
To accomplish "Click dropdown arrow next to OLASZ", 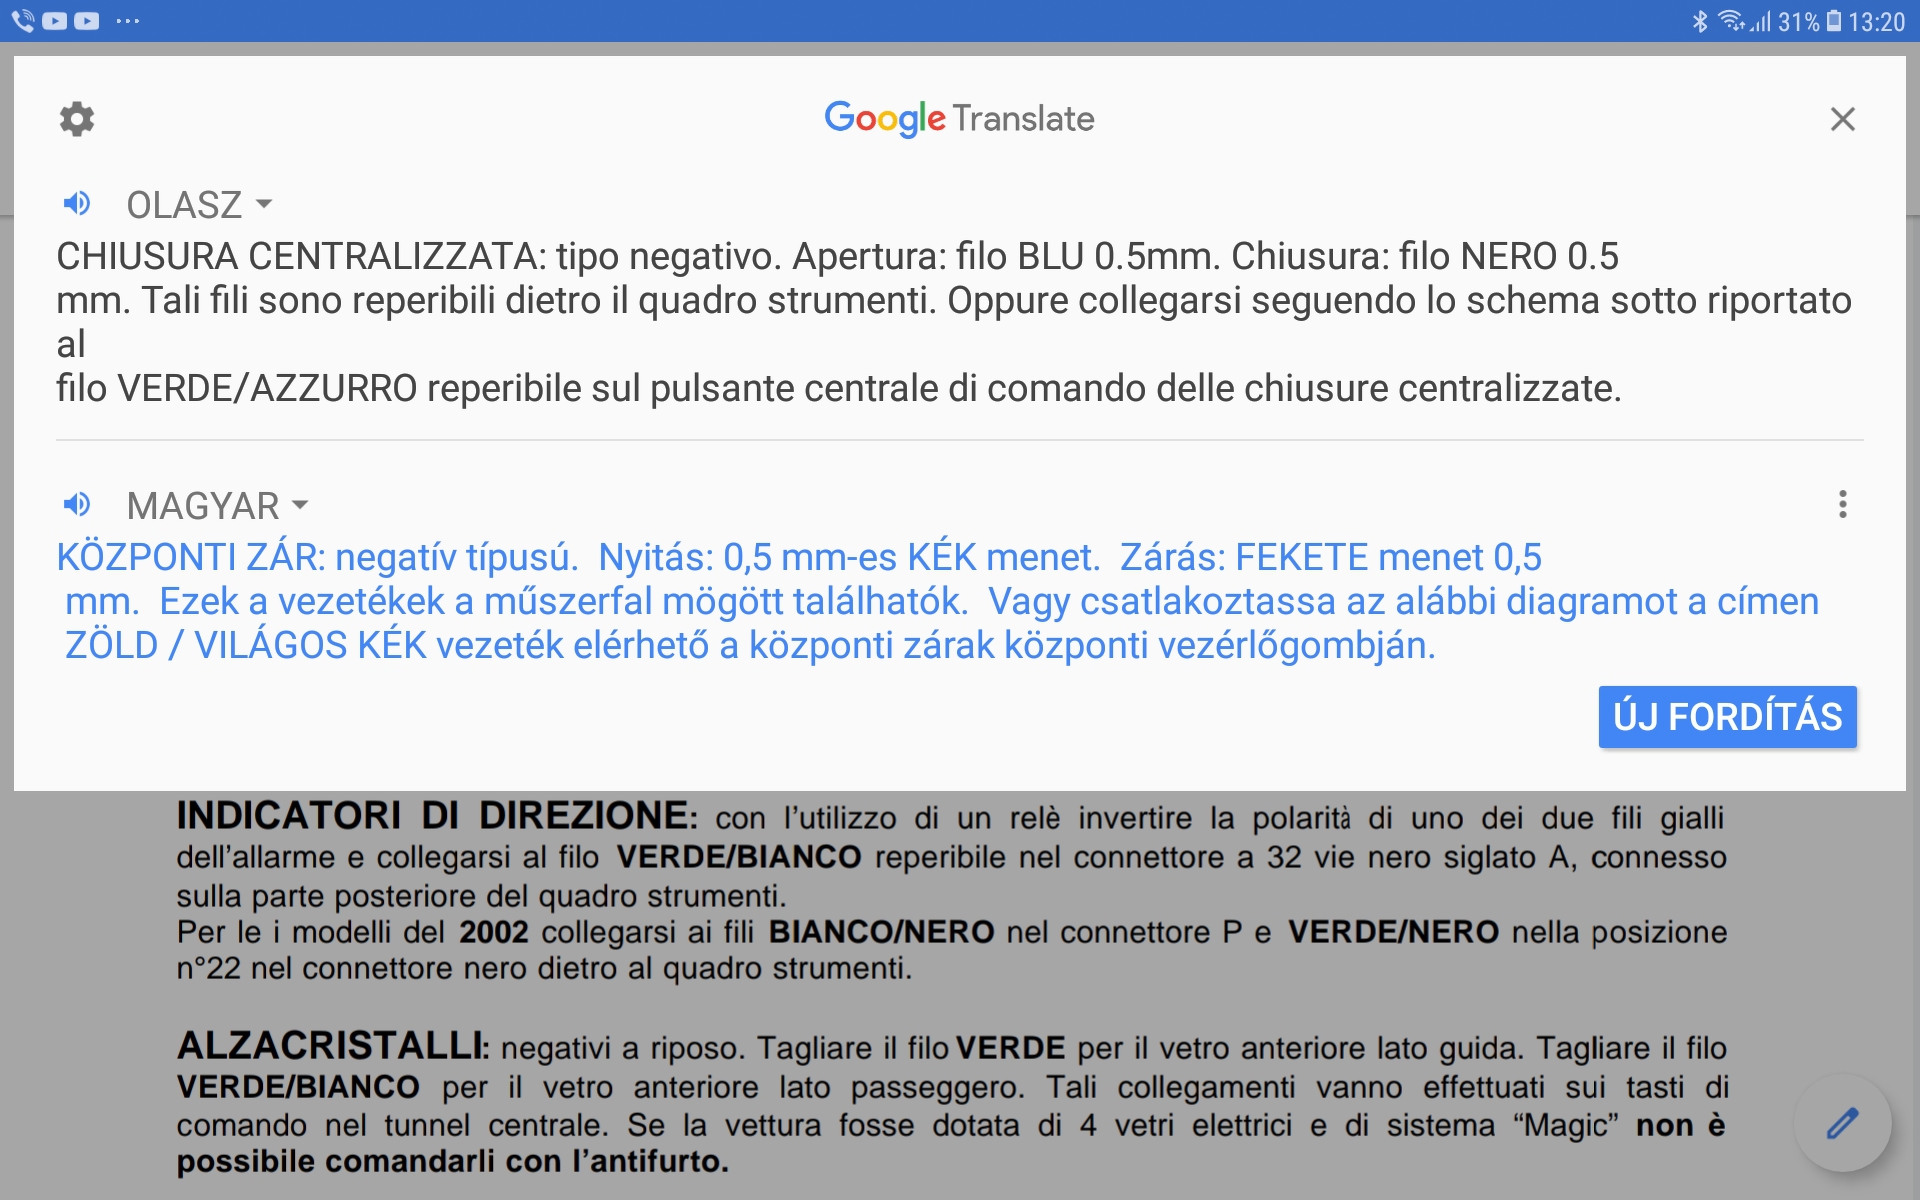I will pyautogui.click(x=264, y=204).
